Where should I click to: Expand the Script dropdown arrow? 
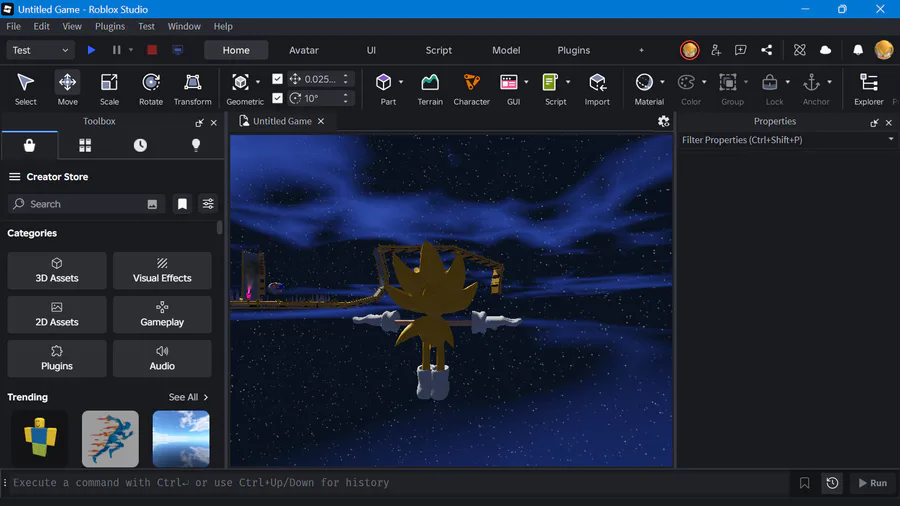[568, 82]
